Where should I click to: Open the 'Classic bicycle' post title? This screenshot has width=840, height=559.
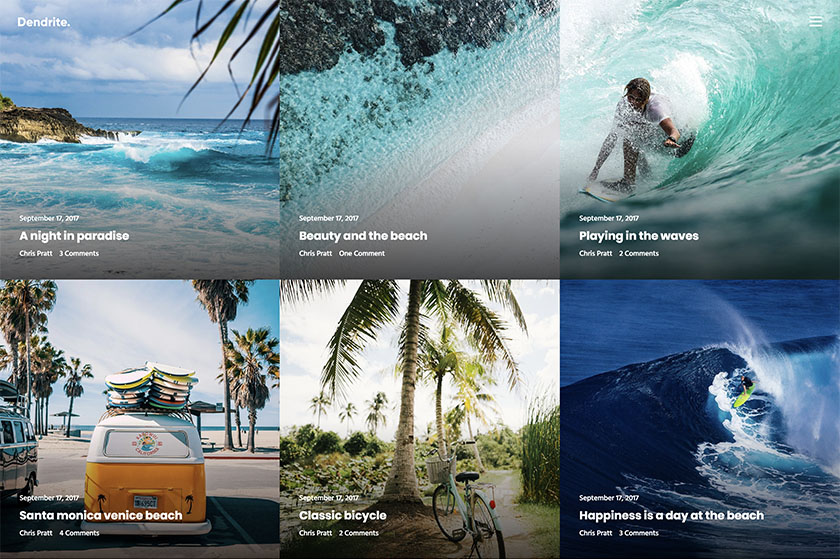[342, 516]
